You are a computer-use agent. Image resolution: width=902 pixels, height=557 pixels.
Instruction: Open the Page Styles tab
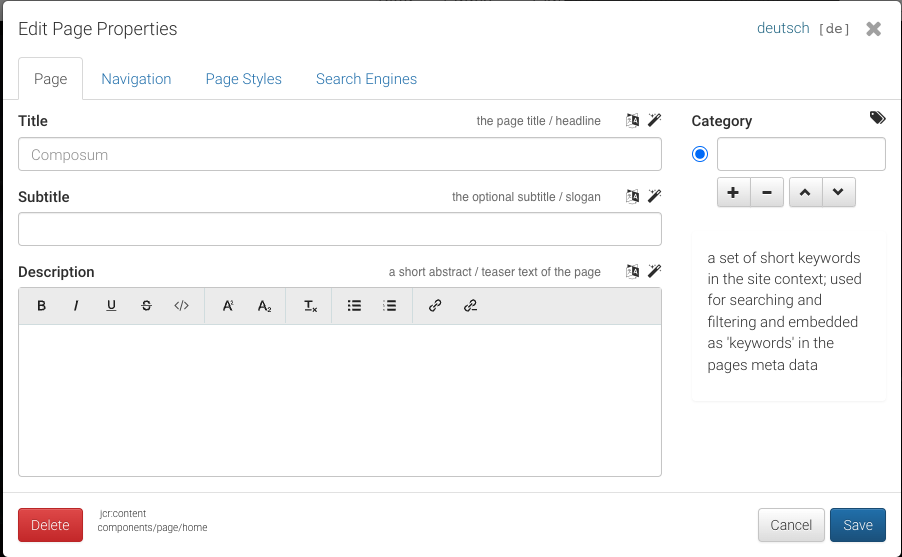point(243,79)
